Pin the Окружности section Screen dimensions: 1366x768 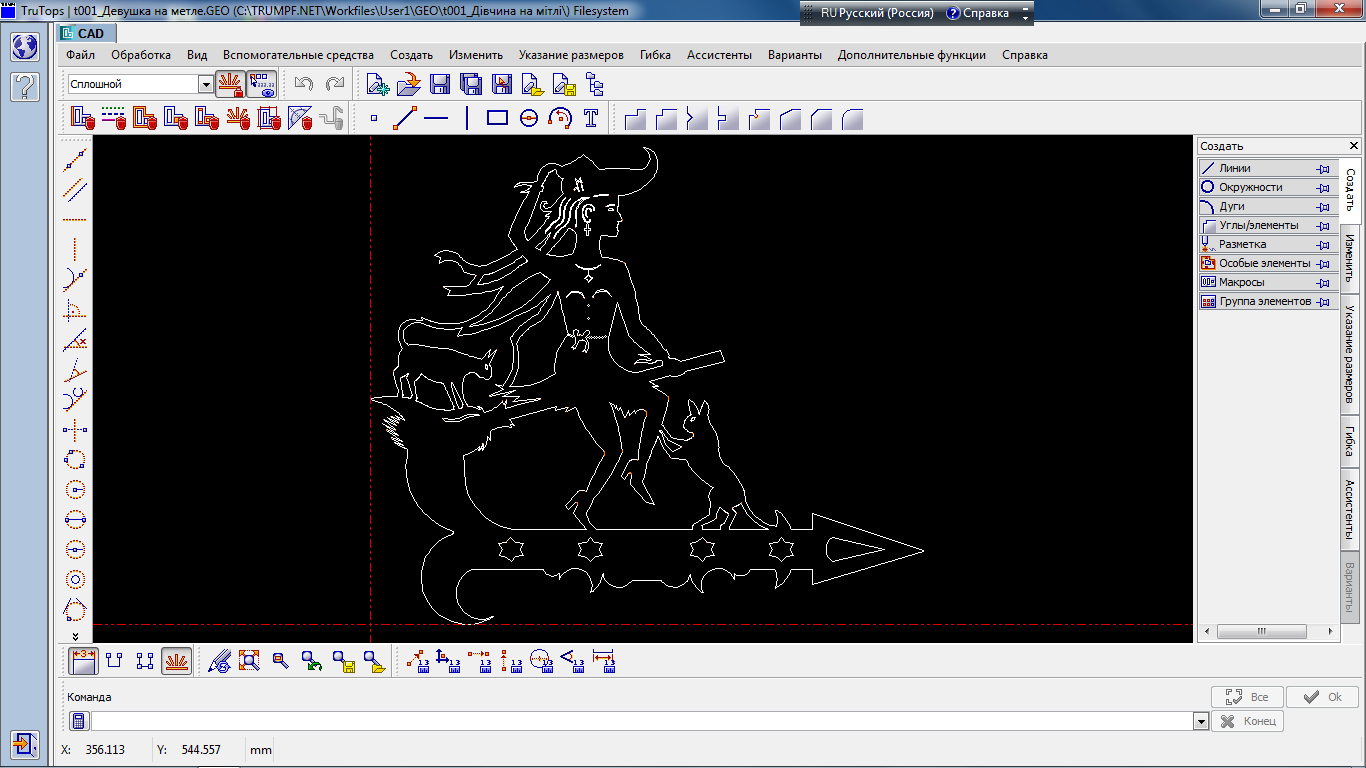(x=1324, y=188)
